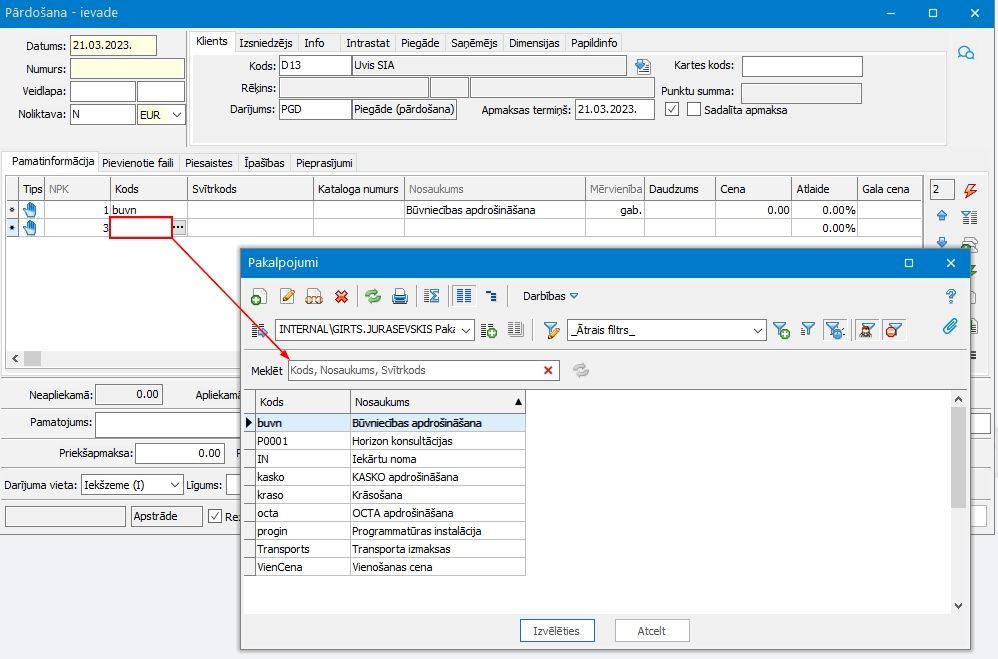Click the printer icon in Pakalpojumi
The image size is (998, 659).
(x=400, y=296)
